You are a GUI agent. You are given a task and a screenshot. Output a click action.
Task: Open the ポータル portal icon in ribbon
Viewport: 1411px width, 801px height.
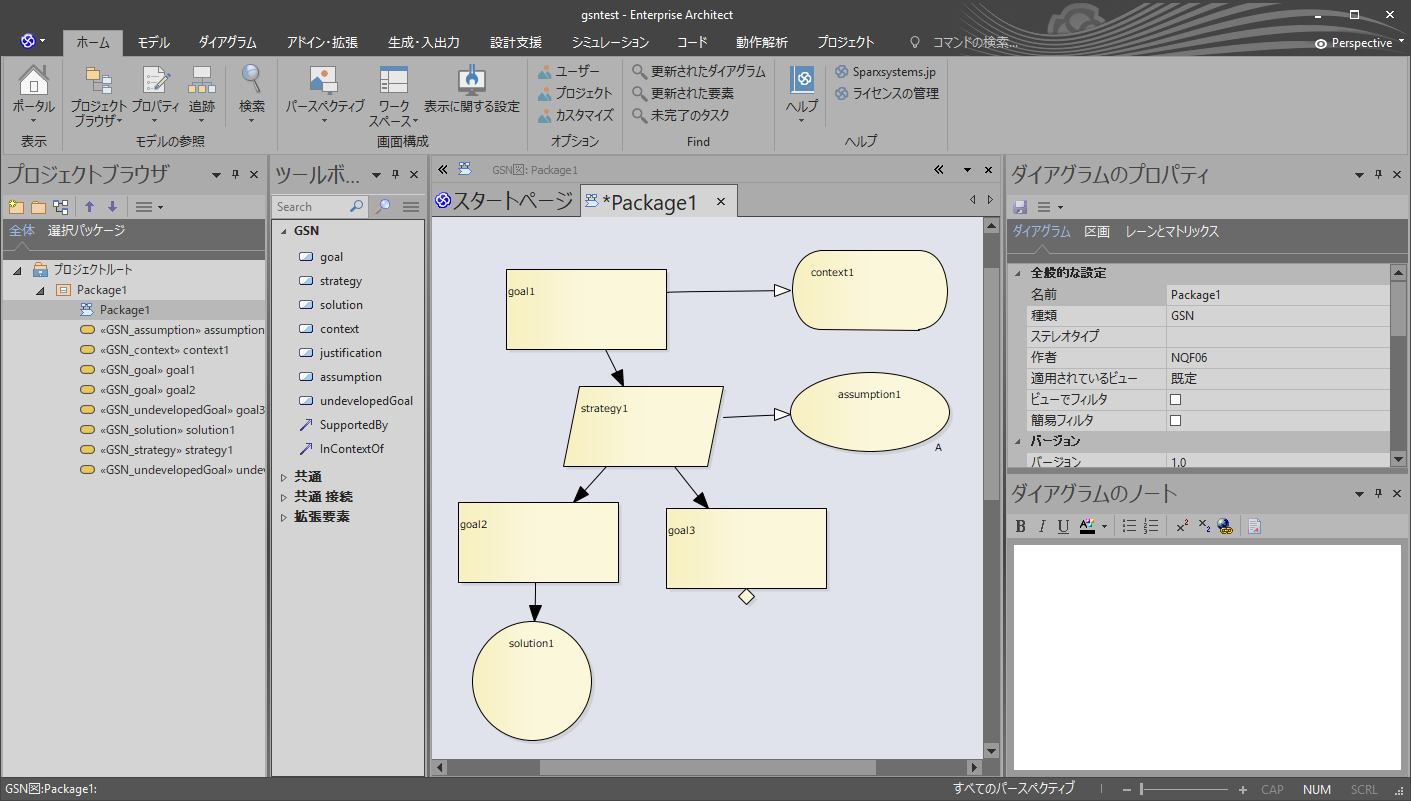pyautogui.click(x=34, y=92)
